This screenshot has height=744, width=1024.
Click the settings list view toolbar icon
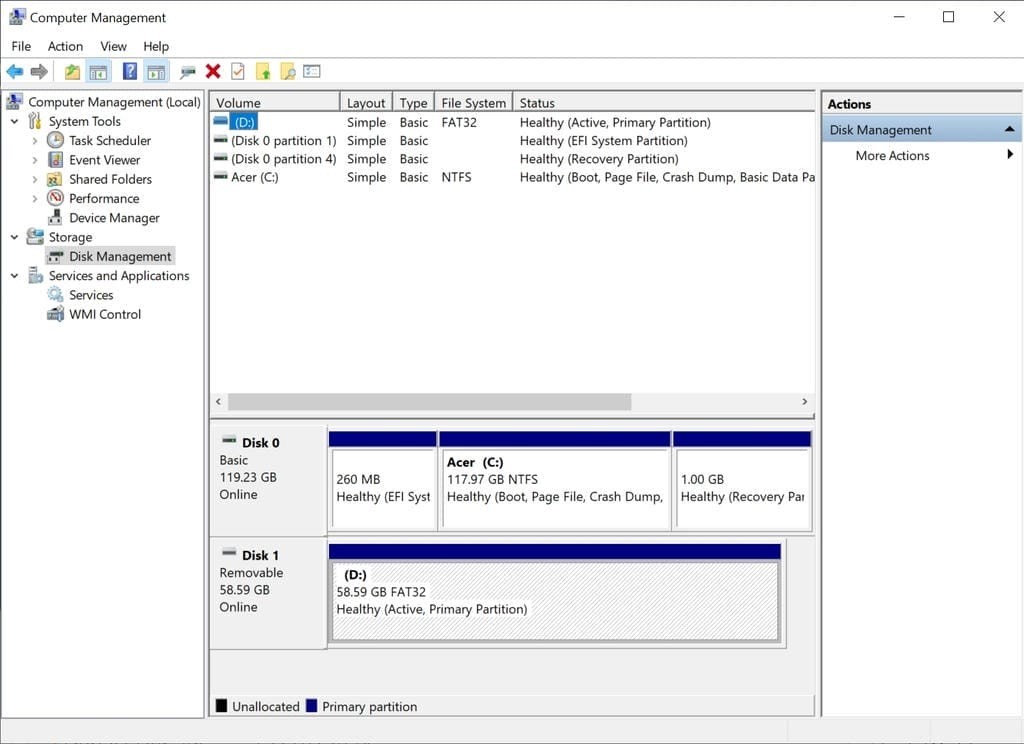point(312,71)
